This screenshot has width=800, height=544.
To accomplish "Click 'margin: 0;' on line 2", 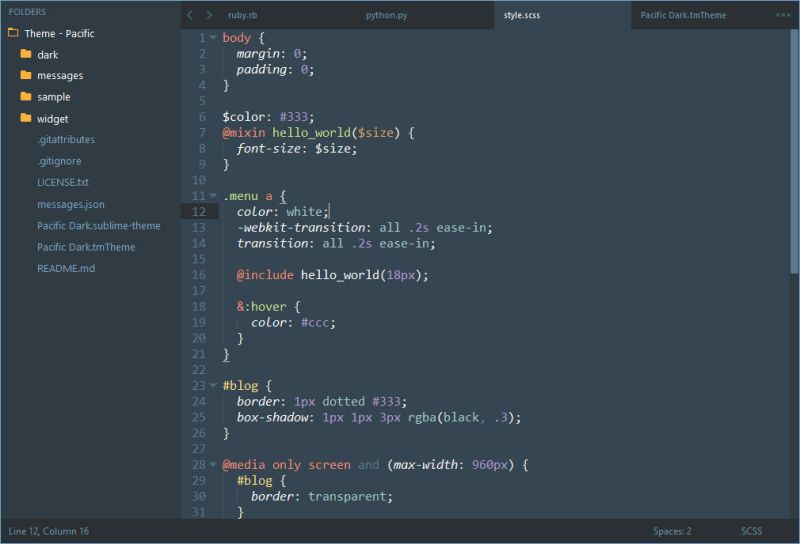I will click(272, 54).
